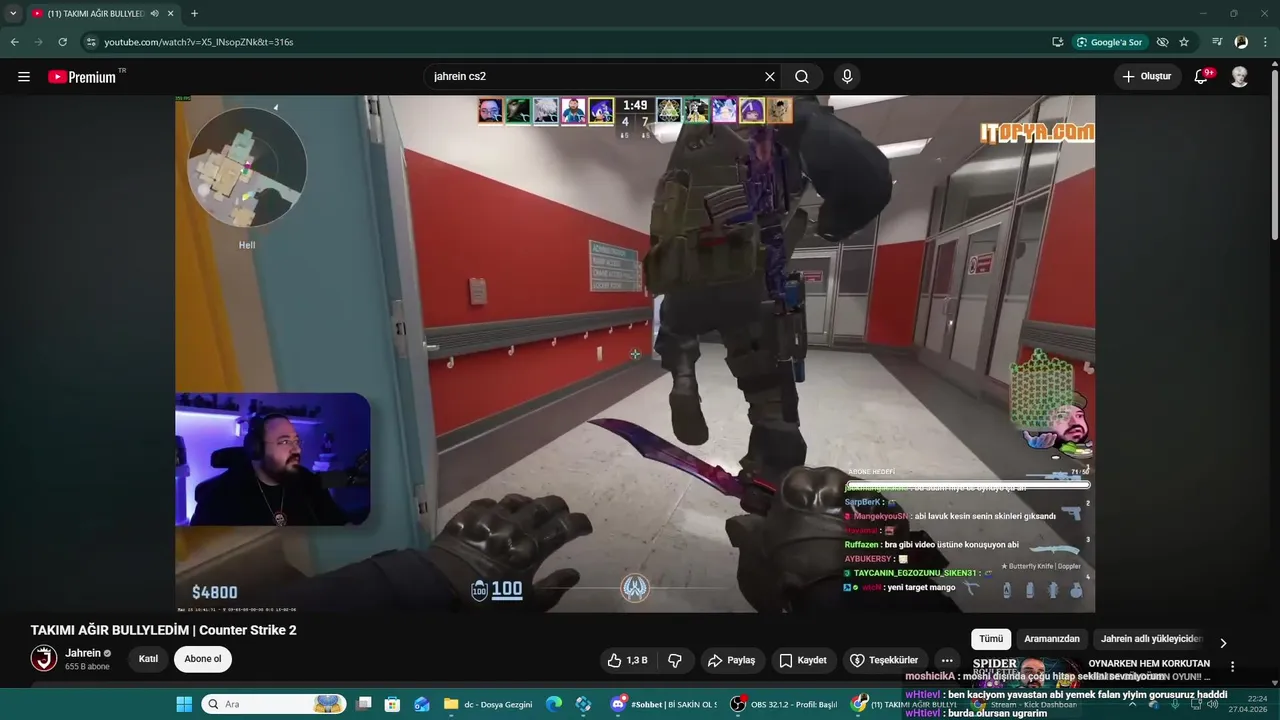Switch to Discord #Sohbet taskbar window
The width and height of the screenshot is (1280, 720).
[665, 704]
